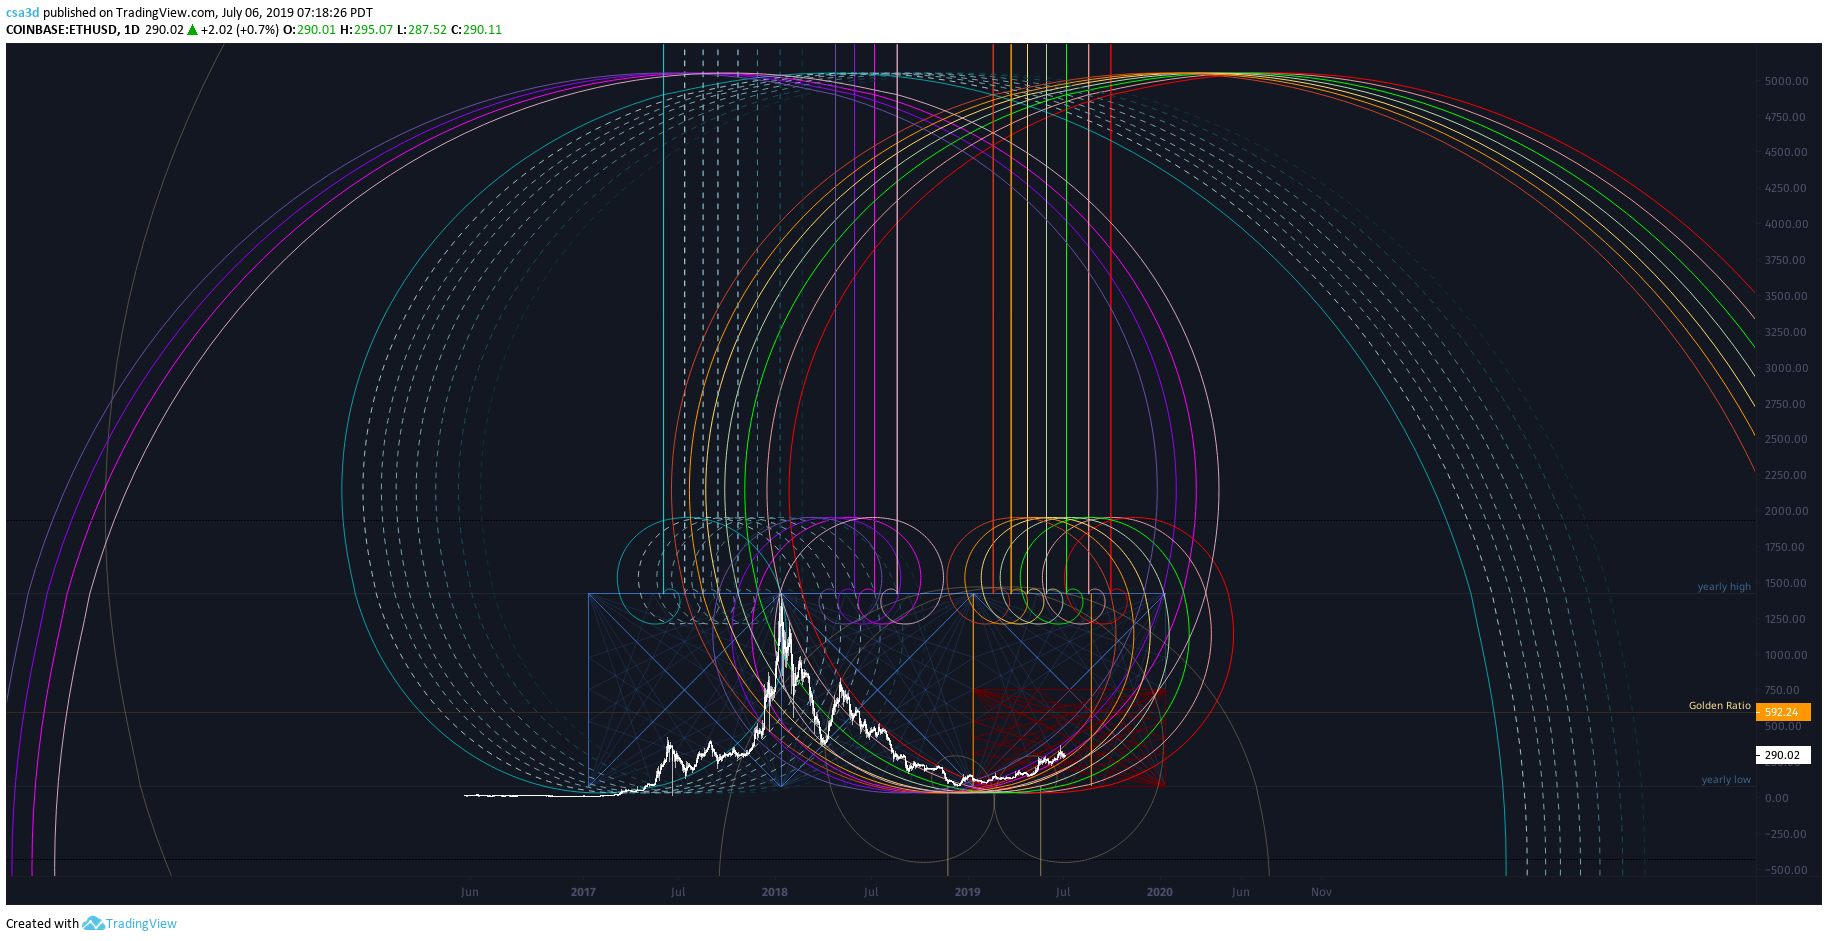Click the −250.00 price axis label
Screen dimensions: 1828x941
point(1785,834)
